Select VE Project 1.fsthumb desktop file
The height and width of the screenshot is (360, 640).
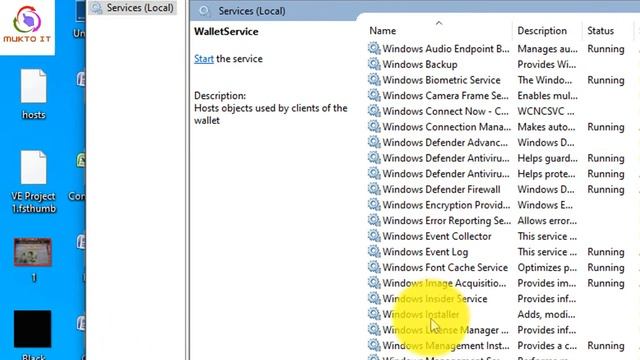[33, 182]
